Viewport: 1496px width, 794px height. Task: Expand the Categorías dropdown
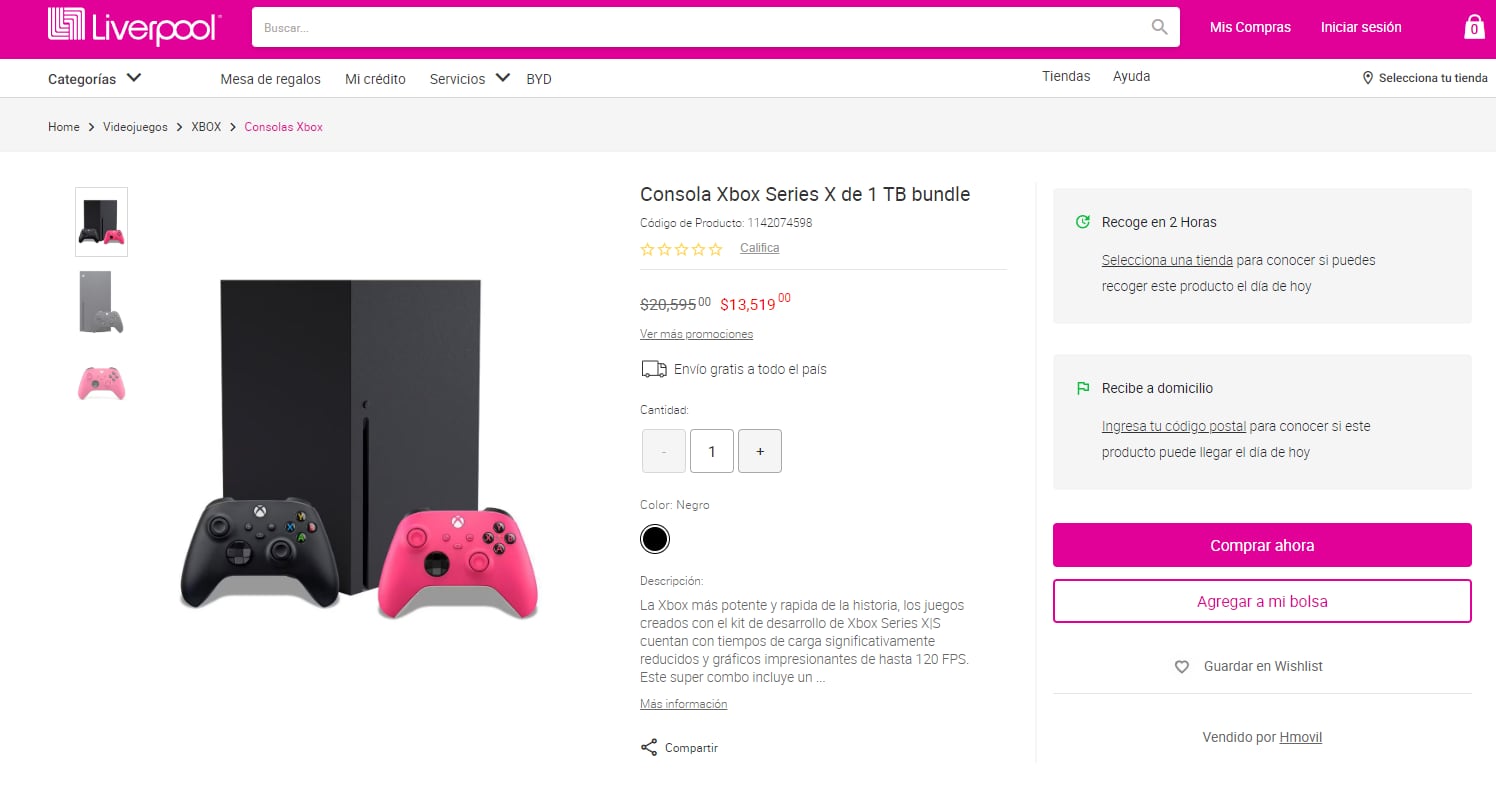pos(95,79)
